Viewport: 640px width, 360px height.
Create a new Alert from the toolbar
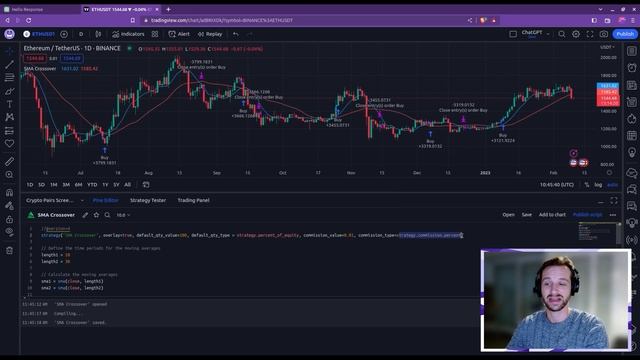(179, 34)
